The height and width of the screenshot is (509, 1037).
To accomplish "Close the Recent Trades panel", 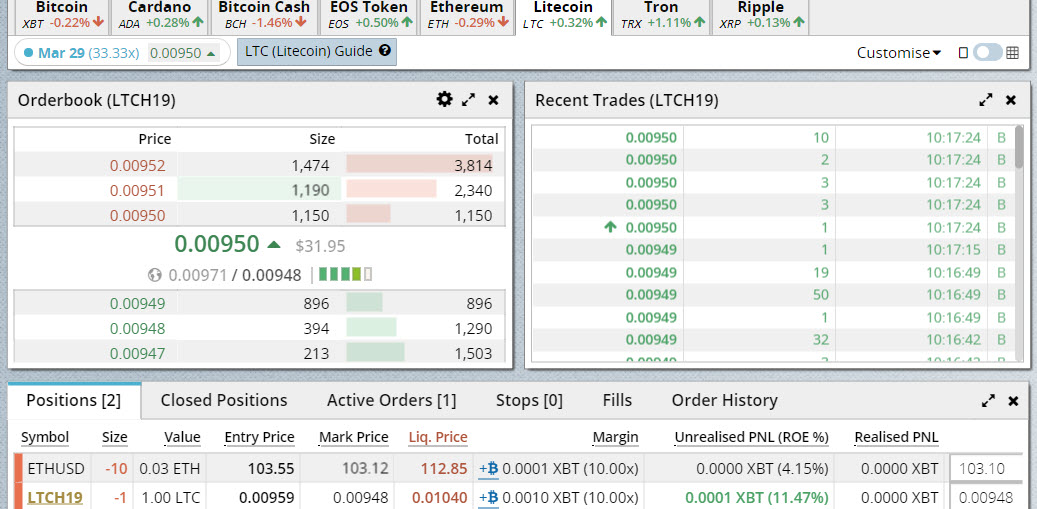I will pyautogui.click(x=1011, y=100).
